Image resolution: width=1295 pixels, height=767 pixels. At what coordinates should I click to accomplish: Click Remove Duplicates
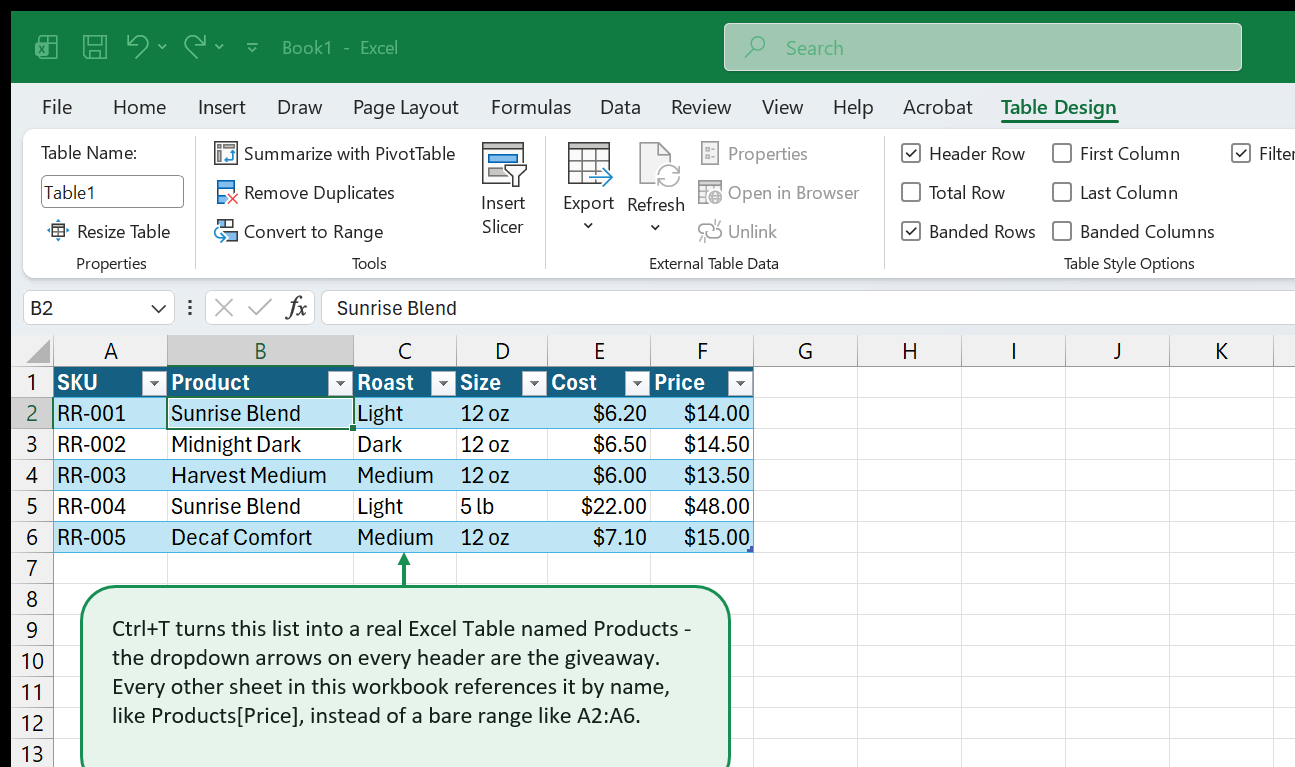[305, 193]
